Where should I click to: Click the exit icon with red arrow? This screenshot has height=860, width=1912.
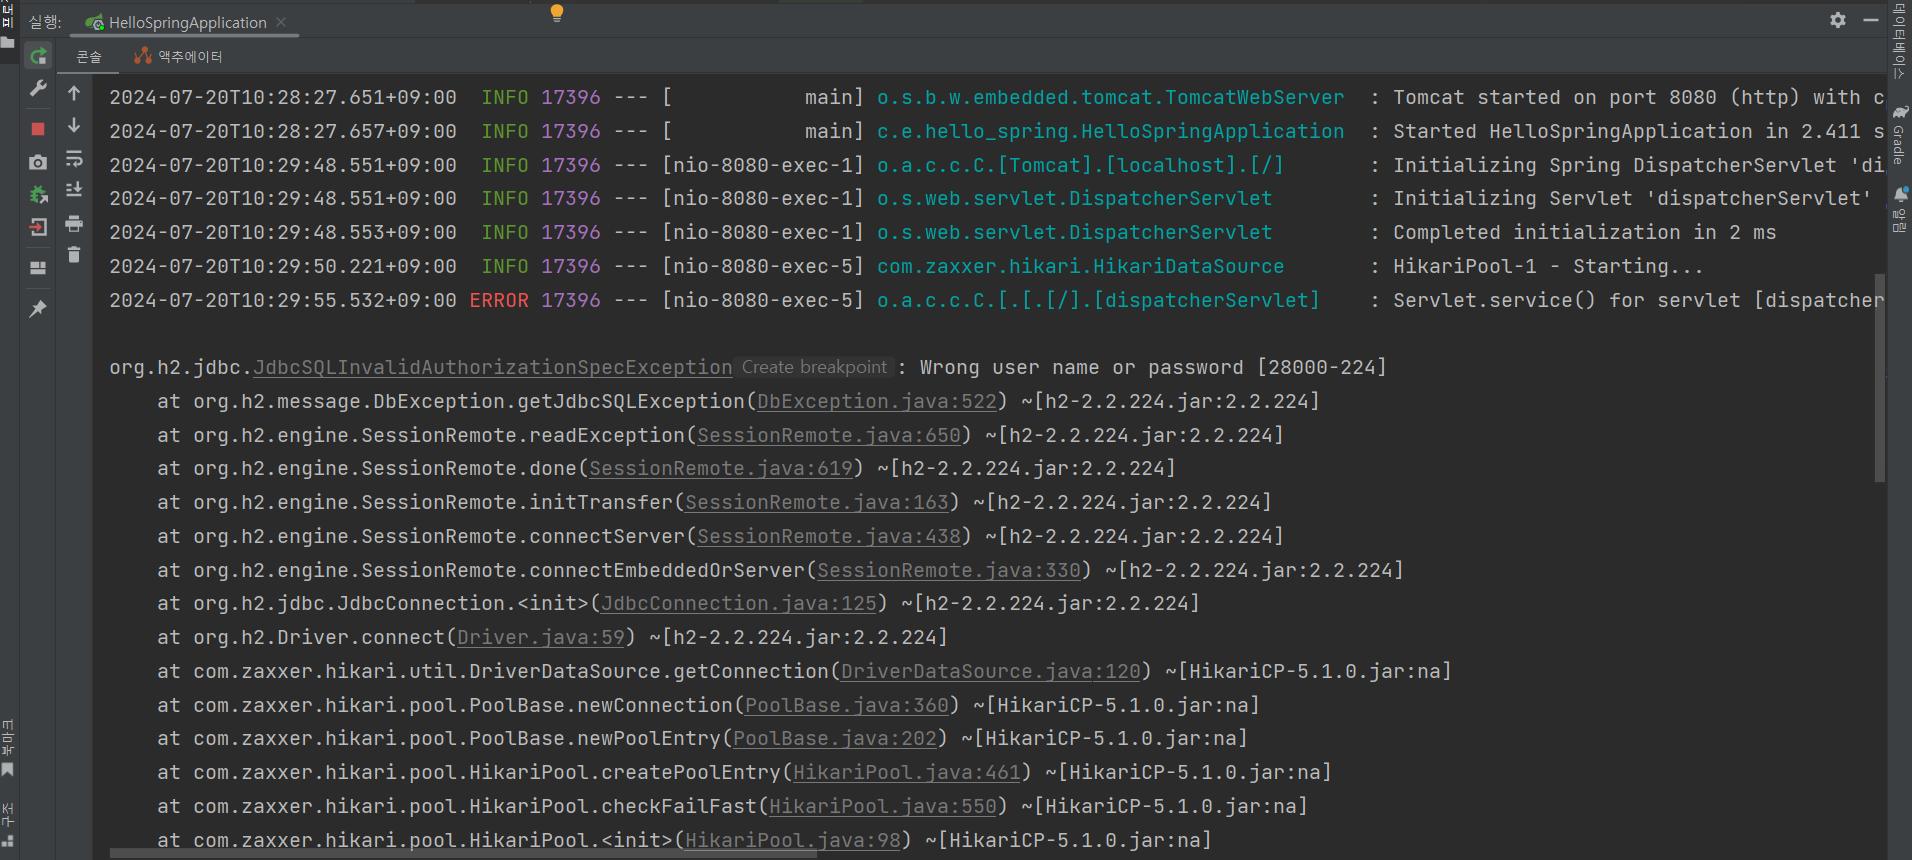(x=38, y=228)
